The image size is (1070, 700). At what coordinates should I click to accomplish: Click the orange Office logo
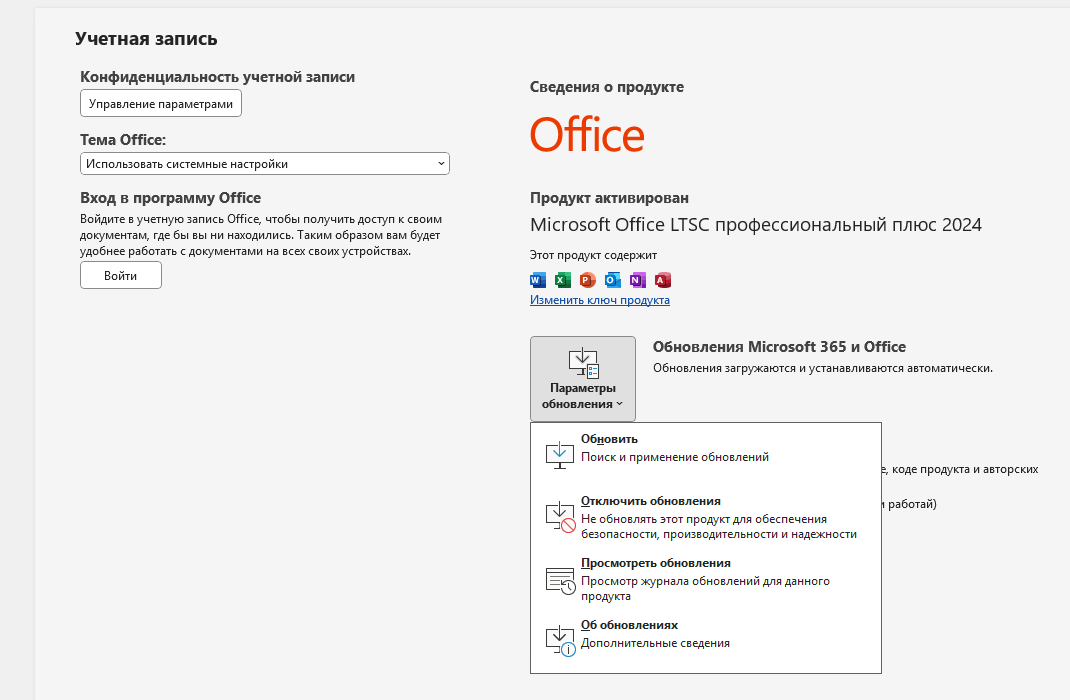(x=587, y=134)
